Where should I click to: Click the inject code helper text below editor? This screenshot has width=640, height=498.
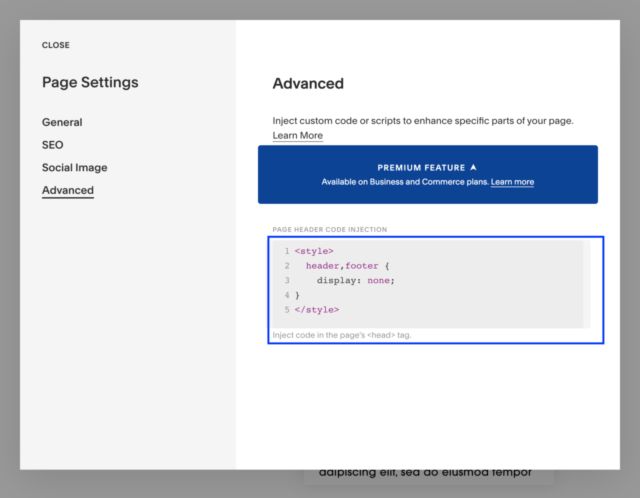342,335
